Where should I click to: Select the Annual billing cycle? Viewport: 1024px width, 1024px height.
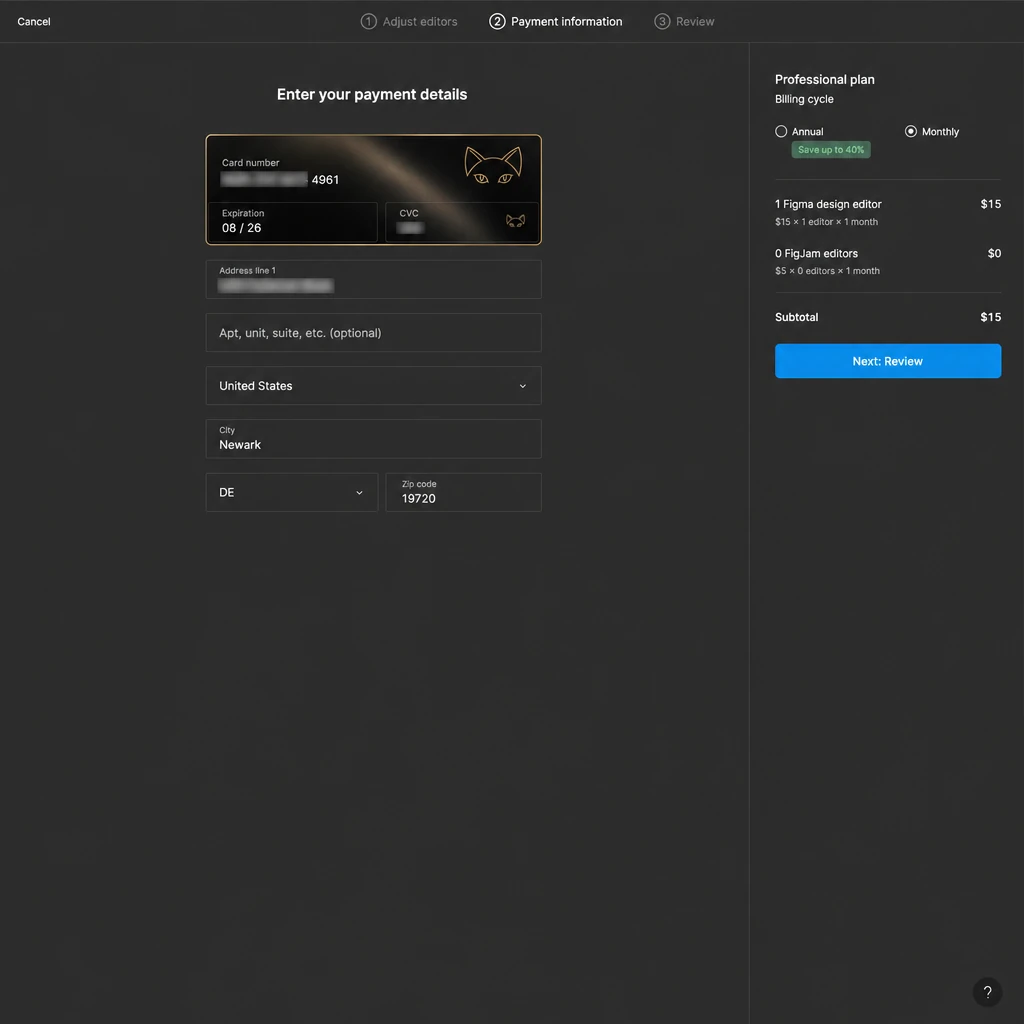click(x=780, y=131)
